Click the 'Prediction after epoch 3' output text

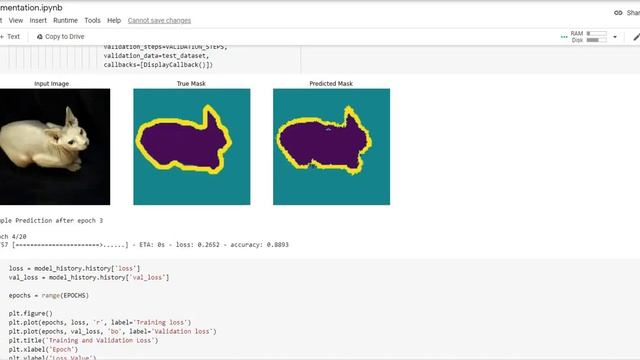[x=51, y=220]
